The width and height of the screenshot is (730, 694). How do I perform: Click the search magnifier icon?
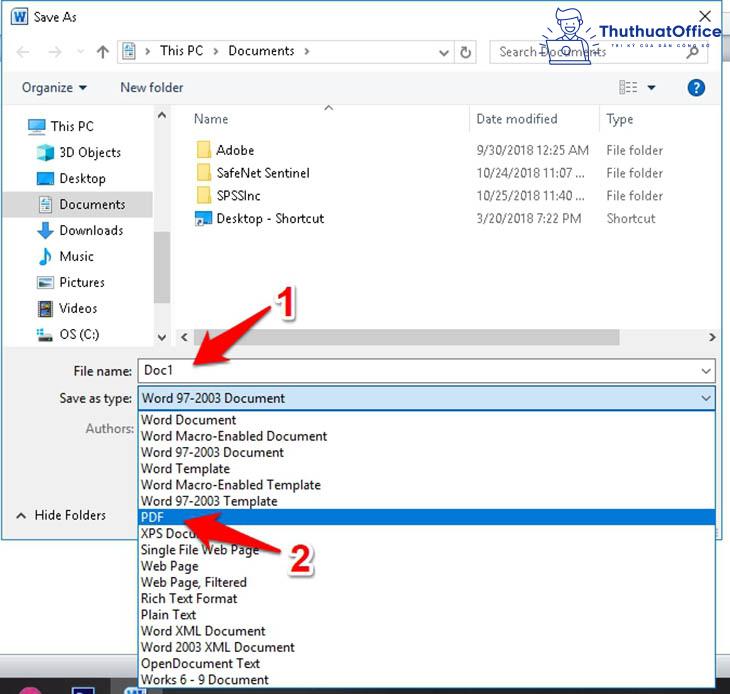coord(692,52)
